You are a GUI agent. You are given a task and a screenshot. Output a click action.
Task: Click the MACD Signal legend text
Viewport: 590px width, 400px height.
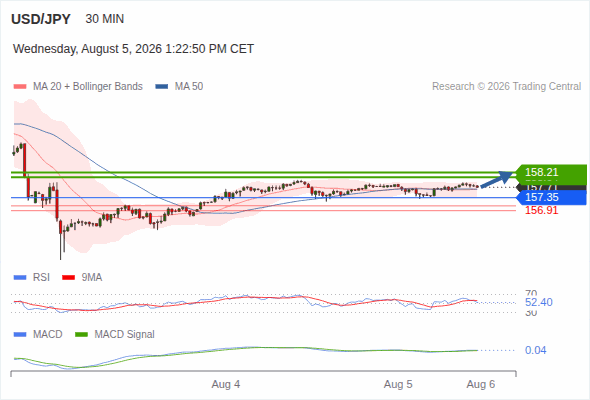[x=125, y=335]
